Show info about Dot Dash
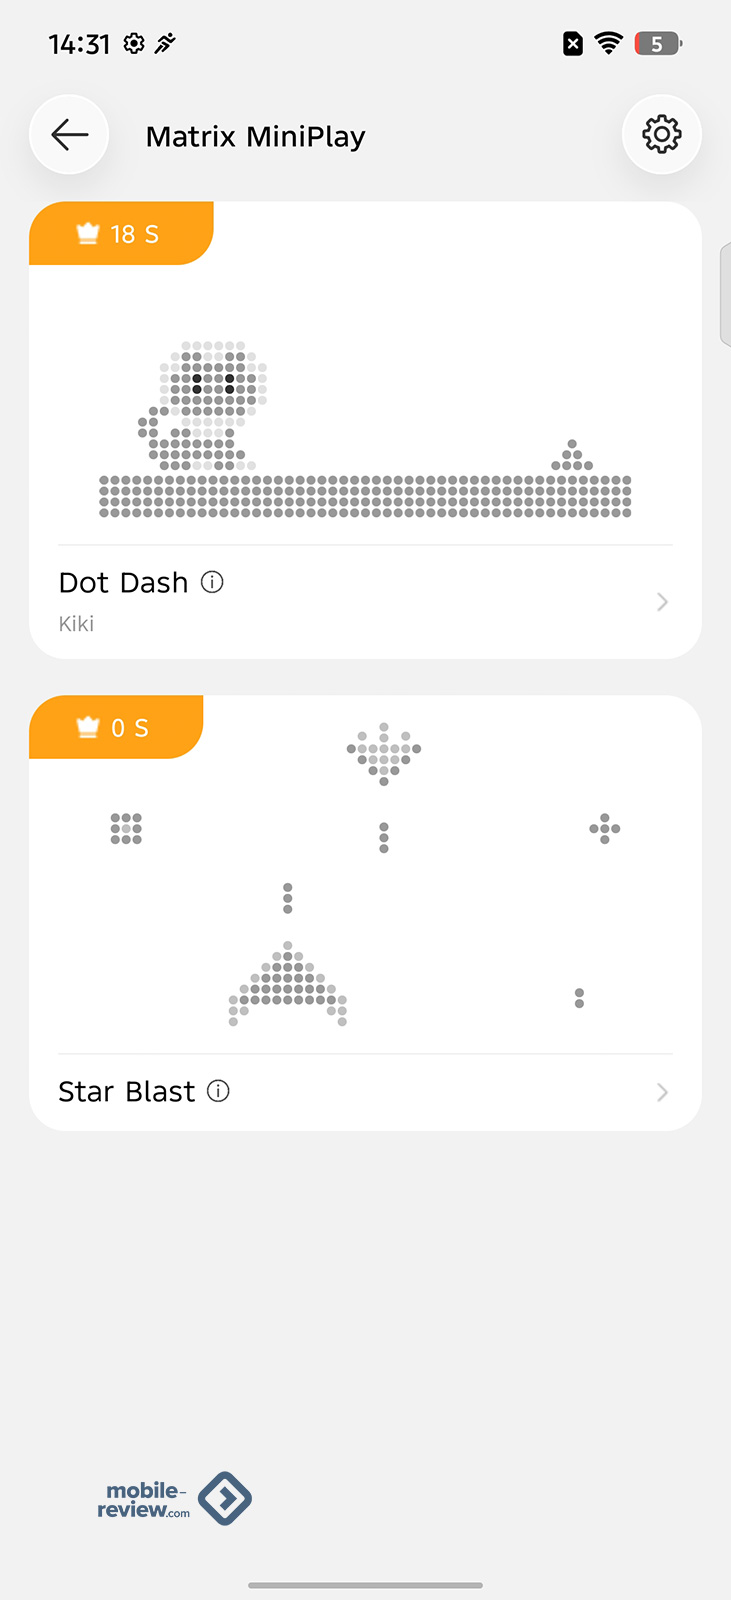Image resolution: width=731 pixels, height=1600 pixels. click(212, 582)
